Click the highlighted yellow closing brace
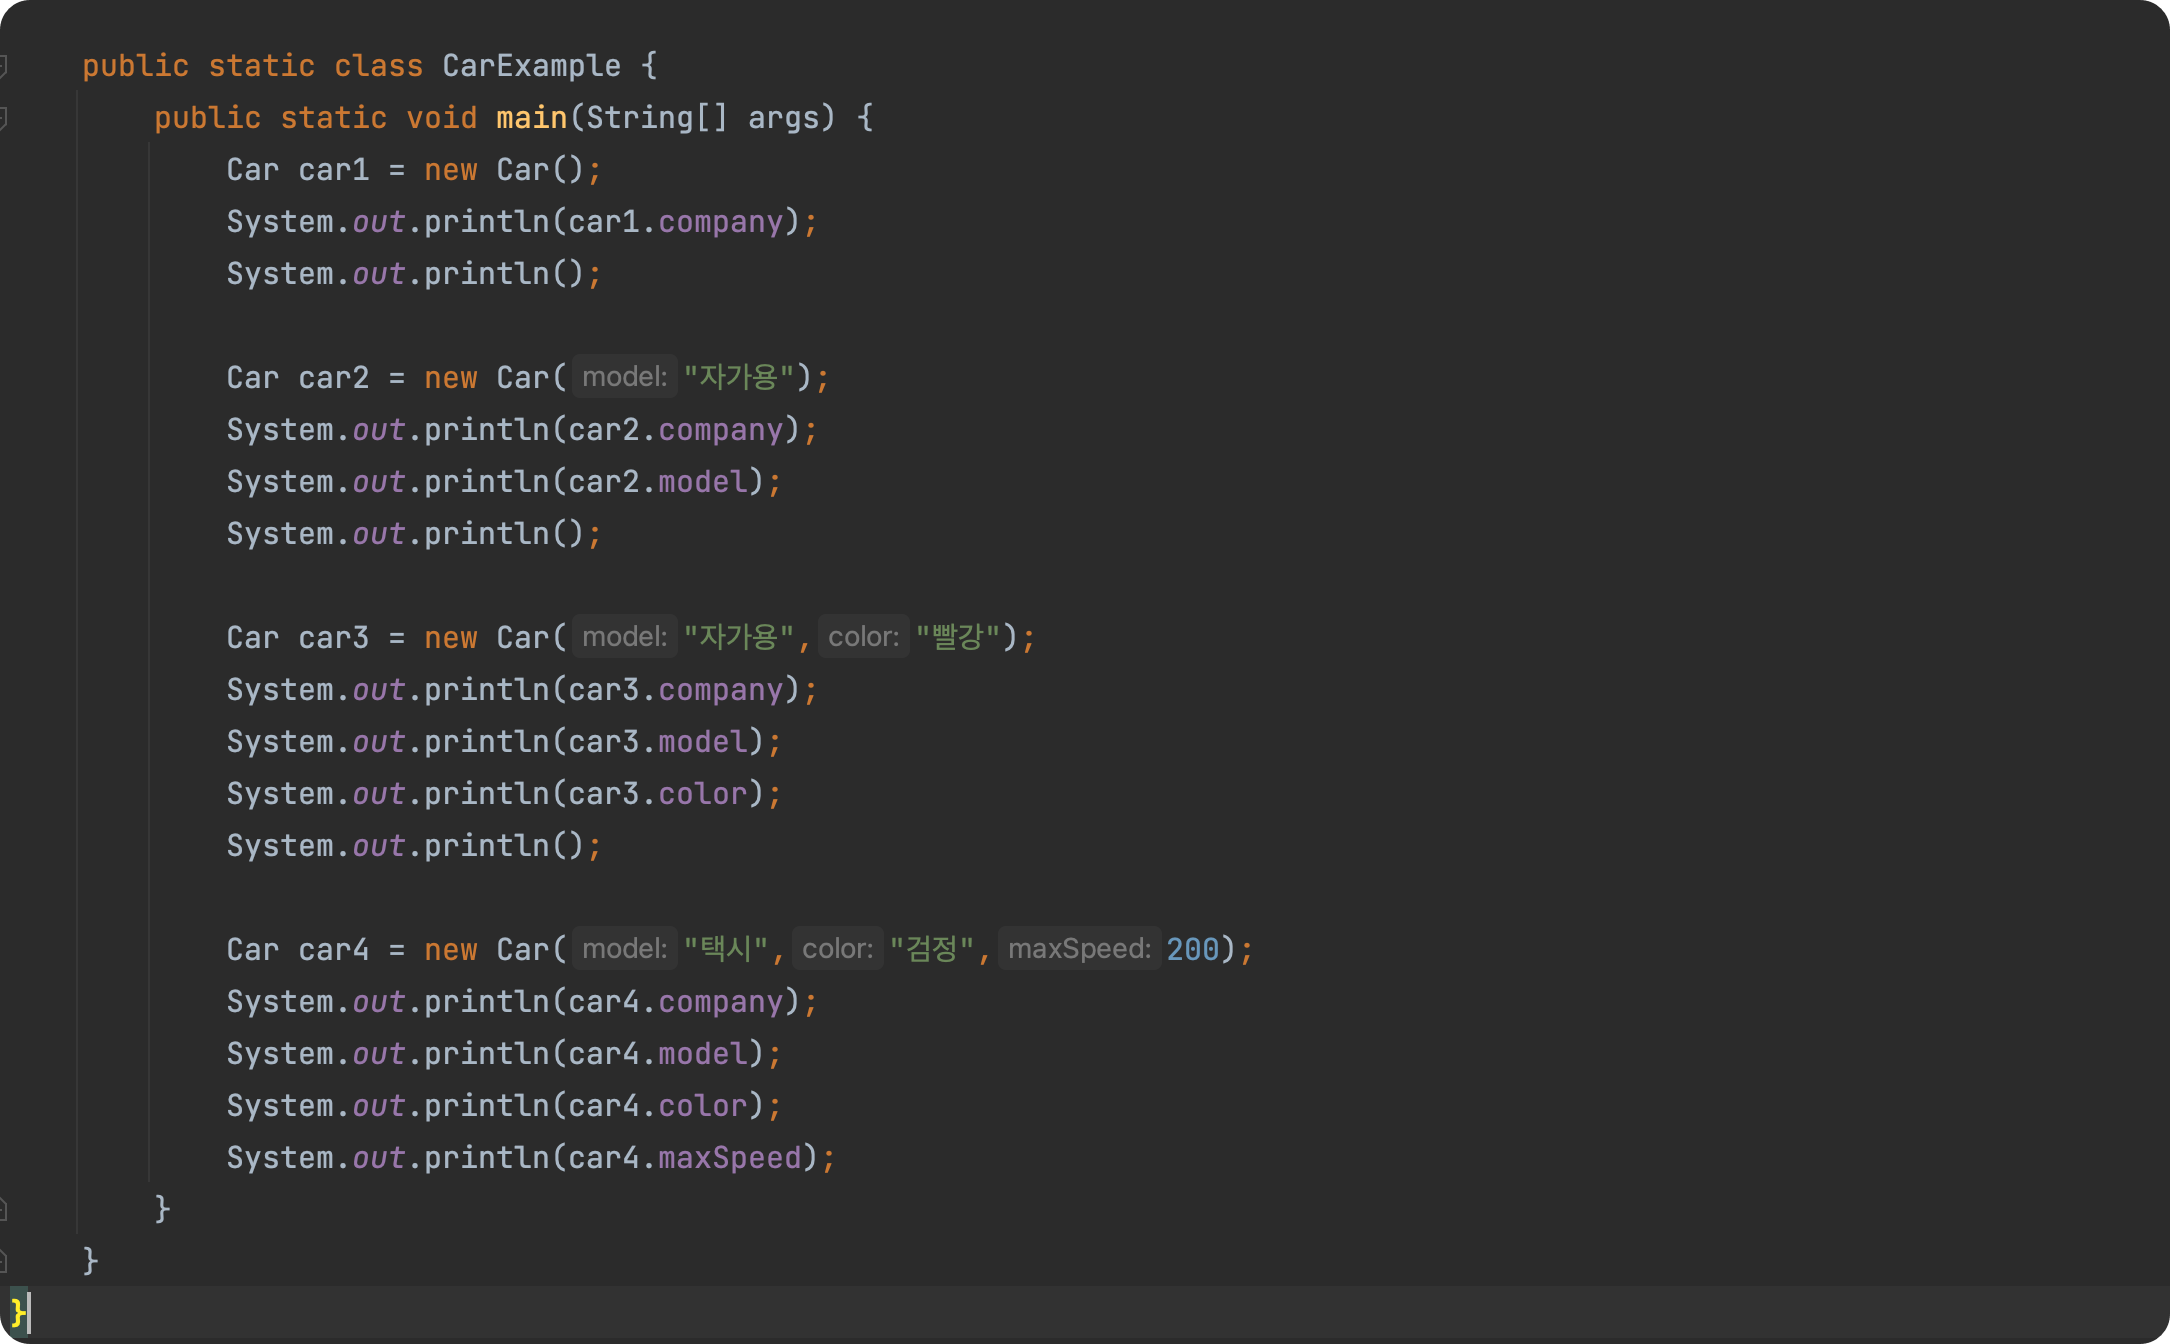Viewport: 2170px width, 1344px height. point(17,1311)
